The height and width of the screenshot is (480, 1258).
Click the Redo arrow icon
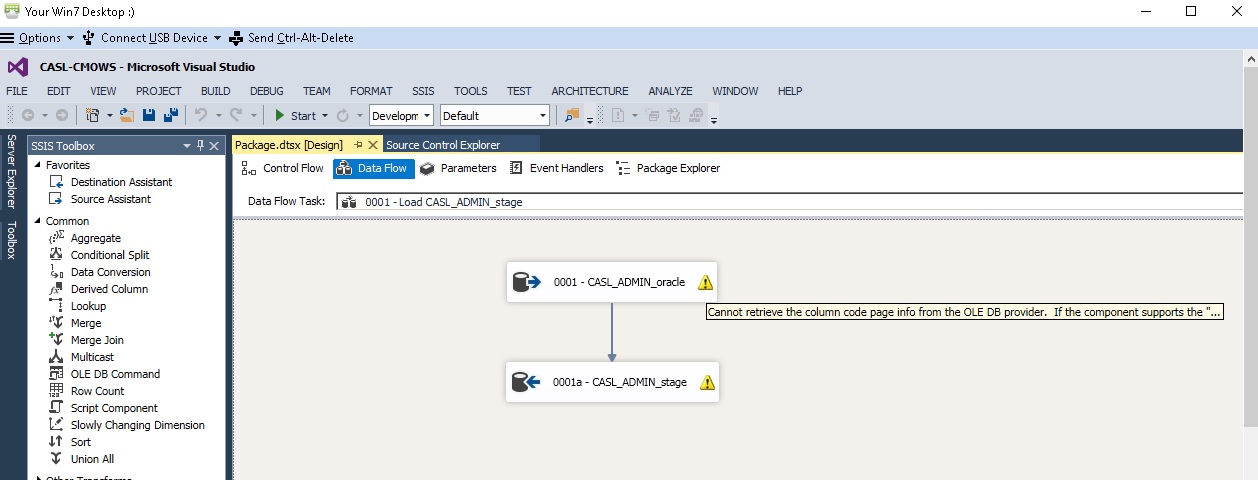coord(234,115)
